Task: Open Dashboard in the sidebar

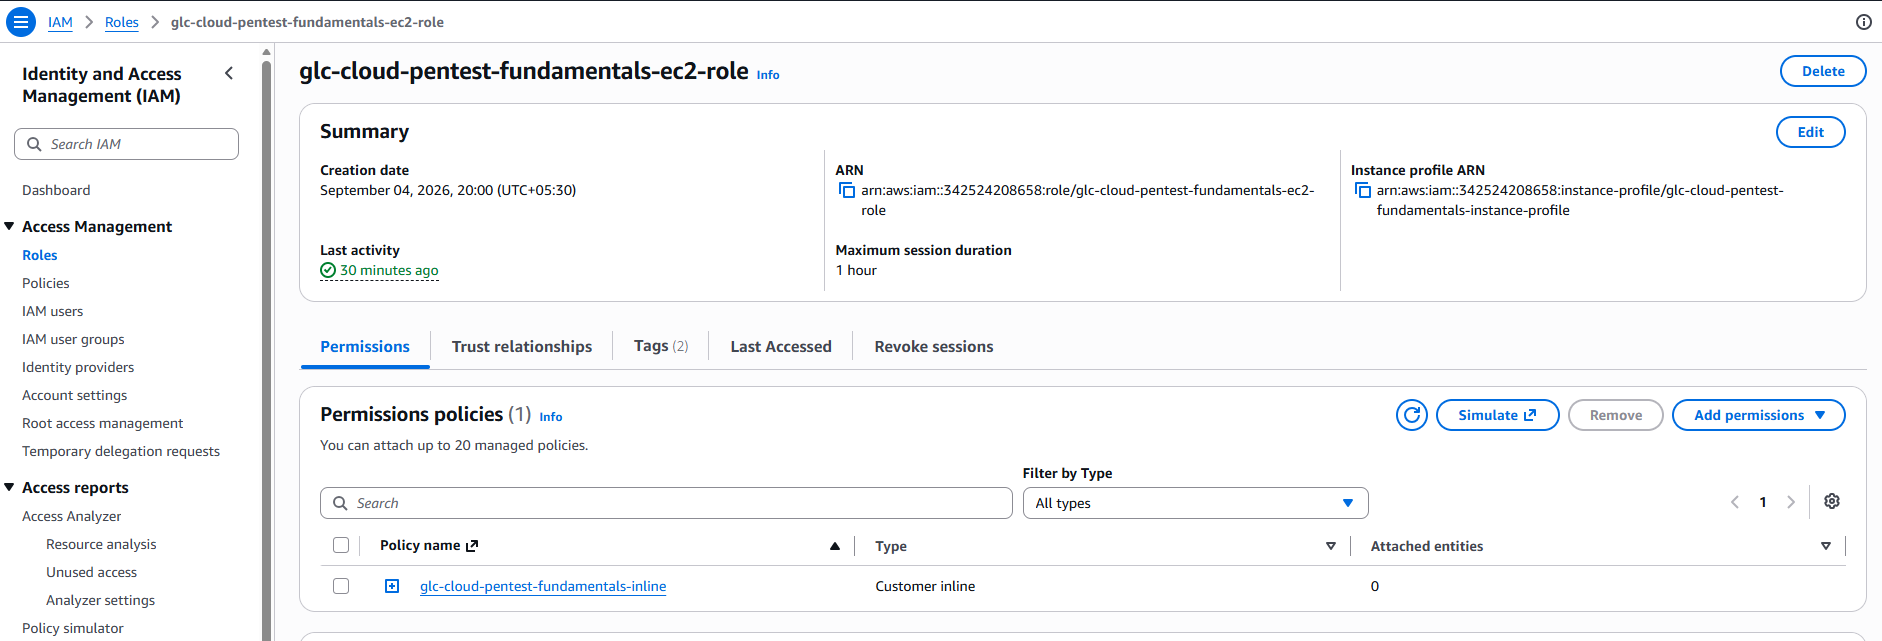Action: point(56,190)
